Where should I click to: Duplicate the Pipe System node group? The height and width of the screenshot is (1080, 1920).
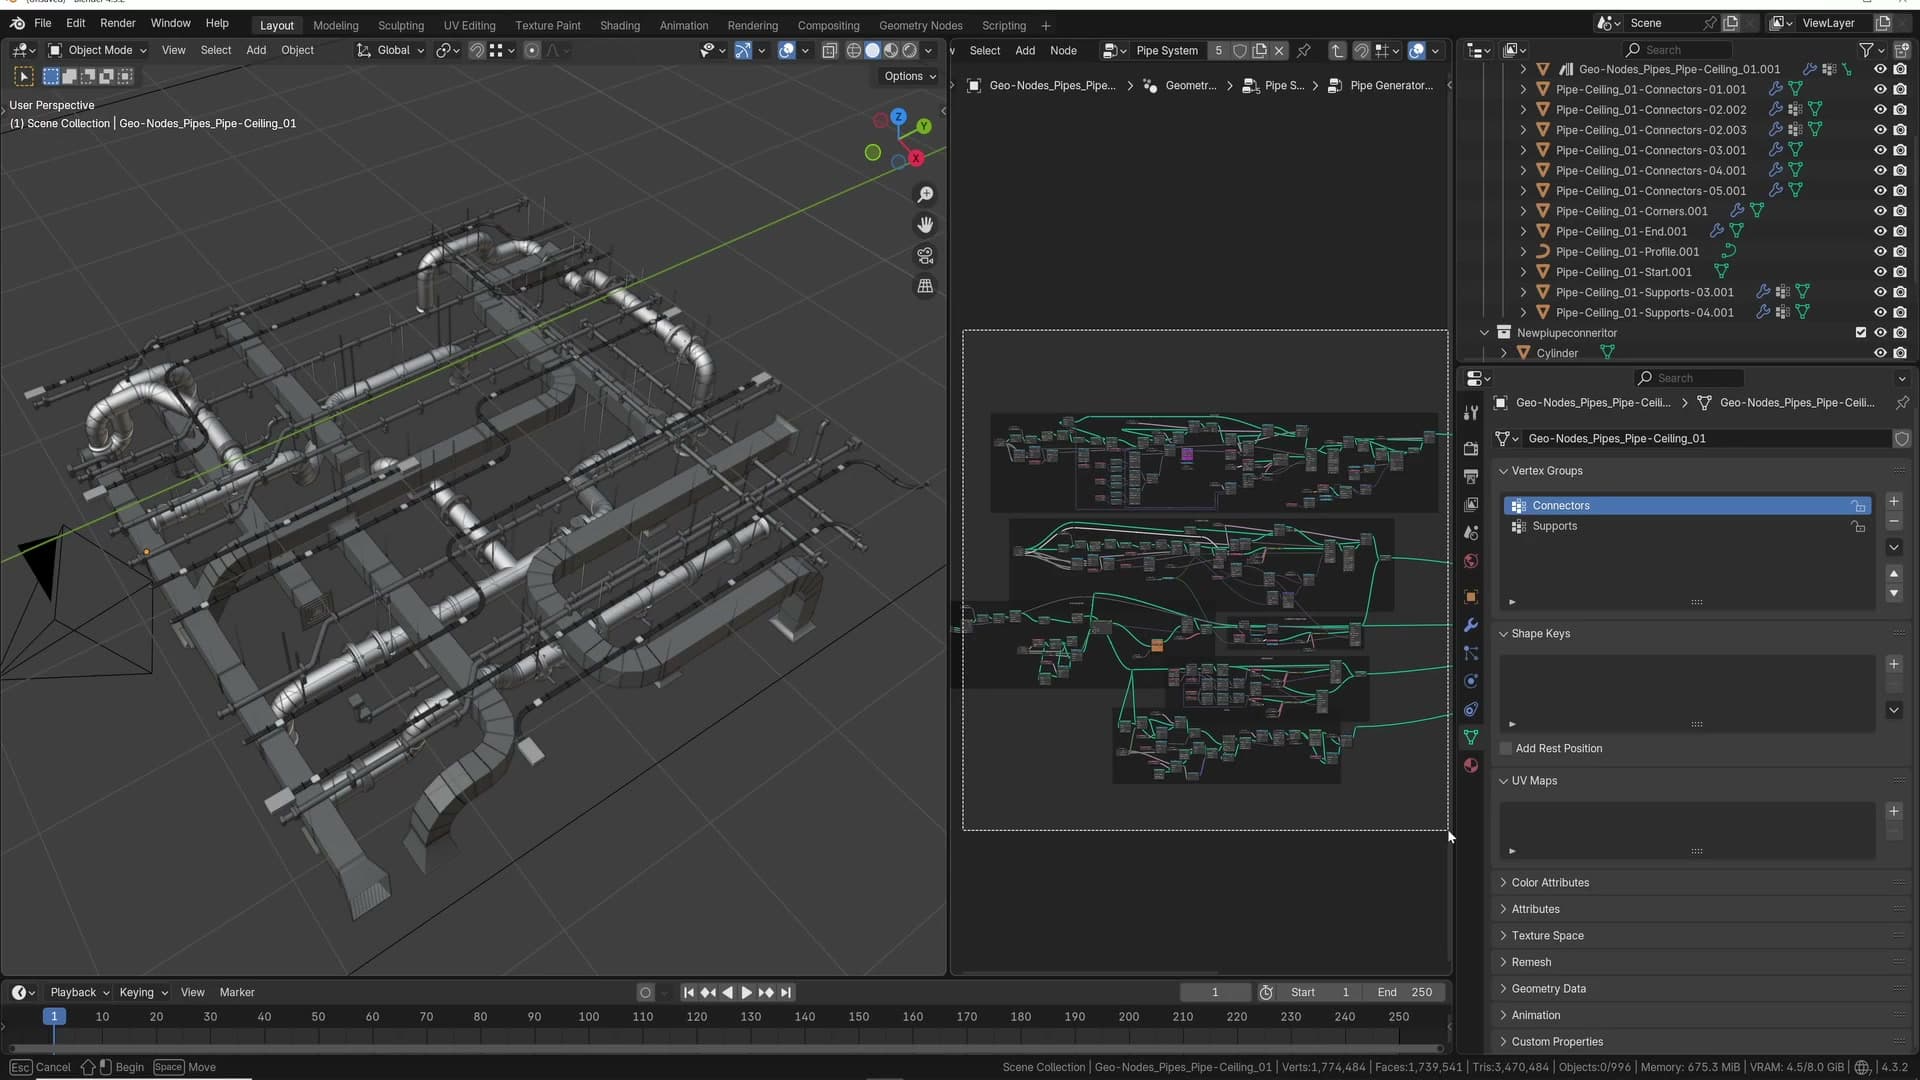tap(1259, 50)
